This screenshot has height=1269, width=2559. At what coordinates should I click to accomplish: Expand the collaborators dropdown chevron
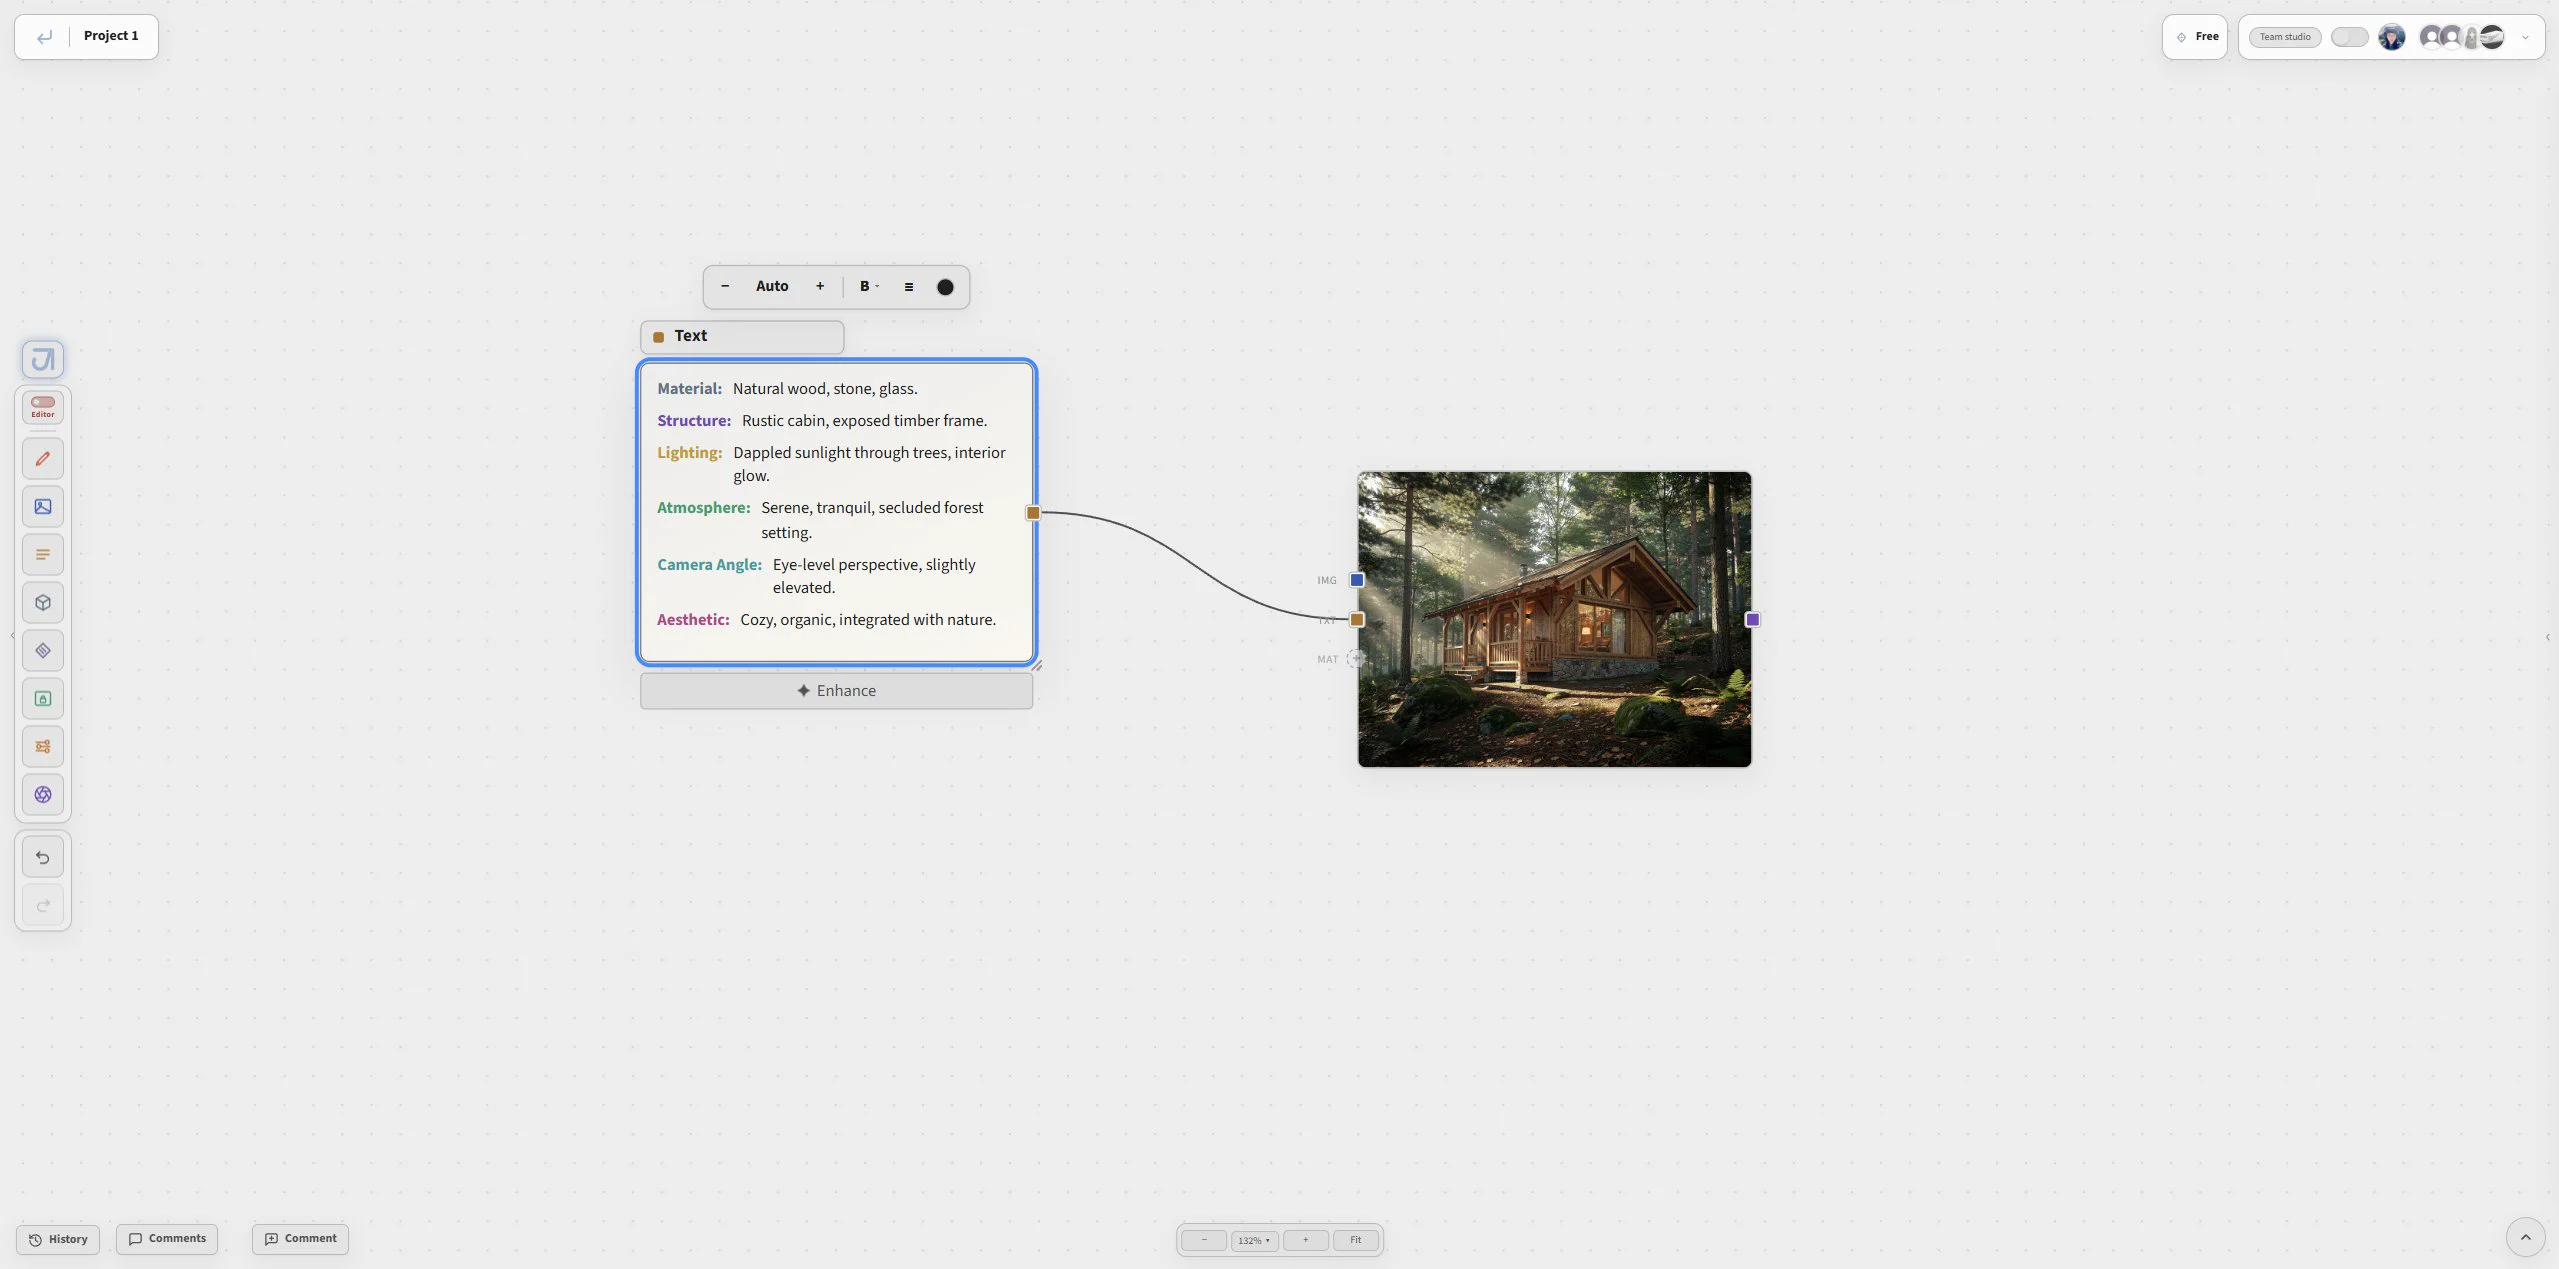[2525, 38]
